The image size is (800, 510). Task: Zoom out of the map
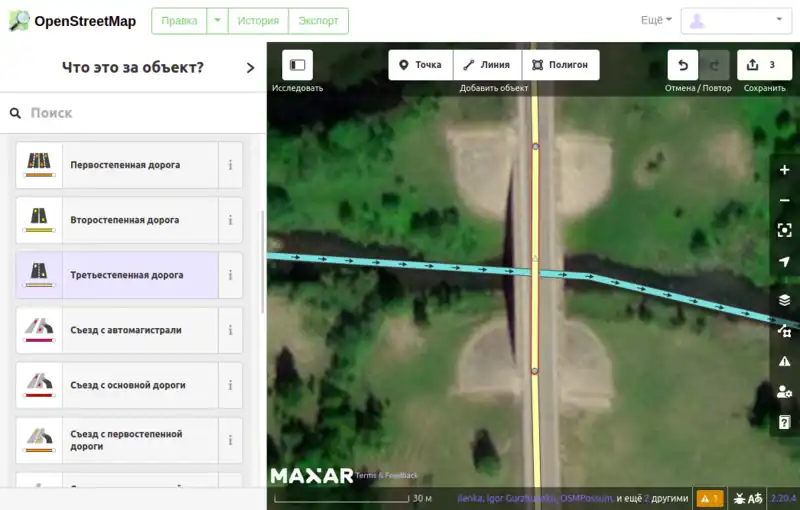784,200
